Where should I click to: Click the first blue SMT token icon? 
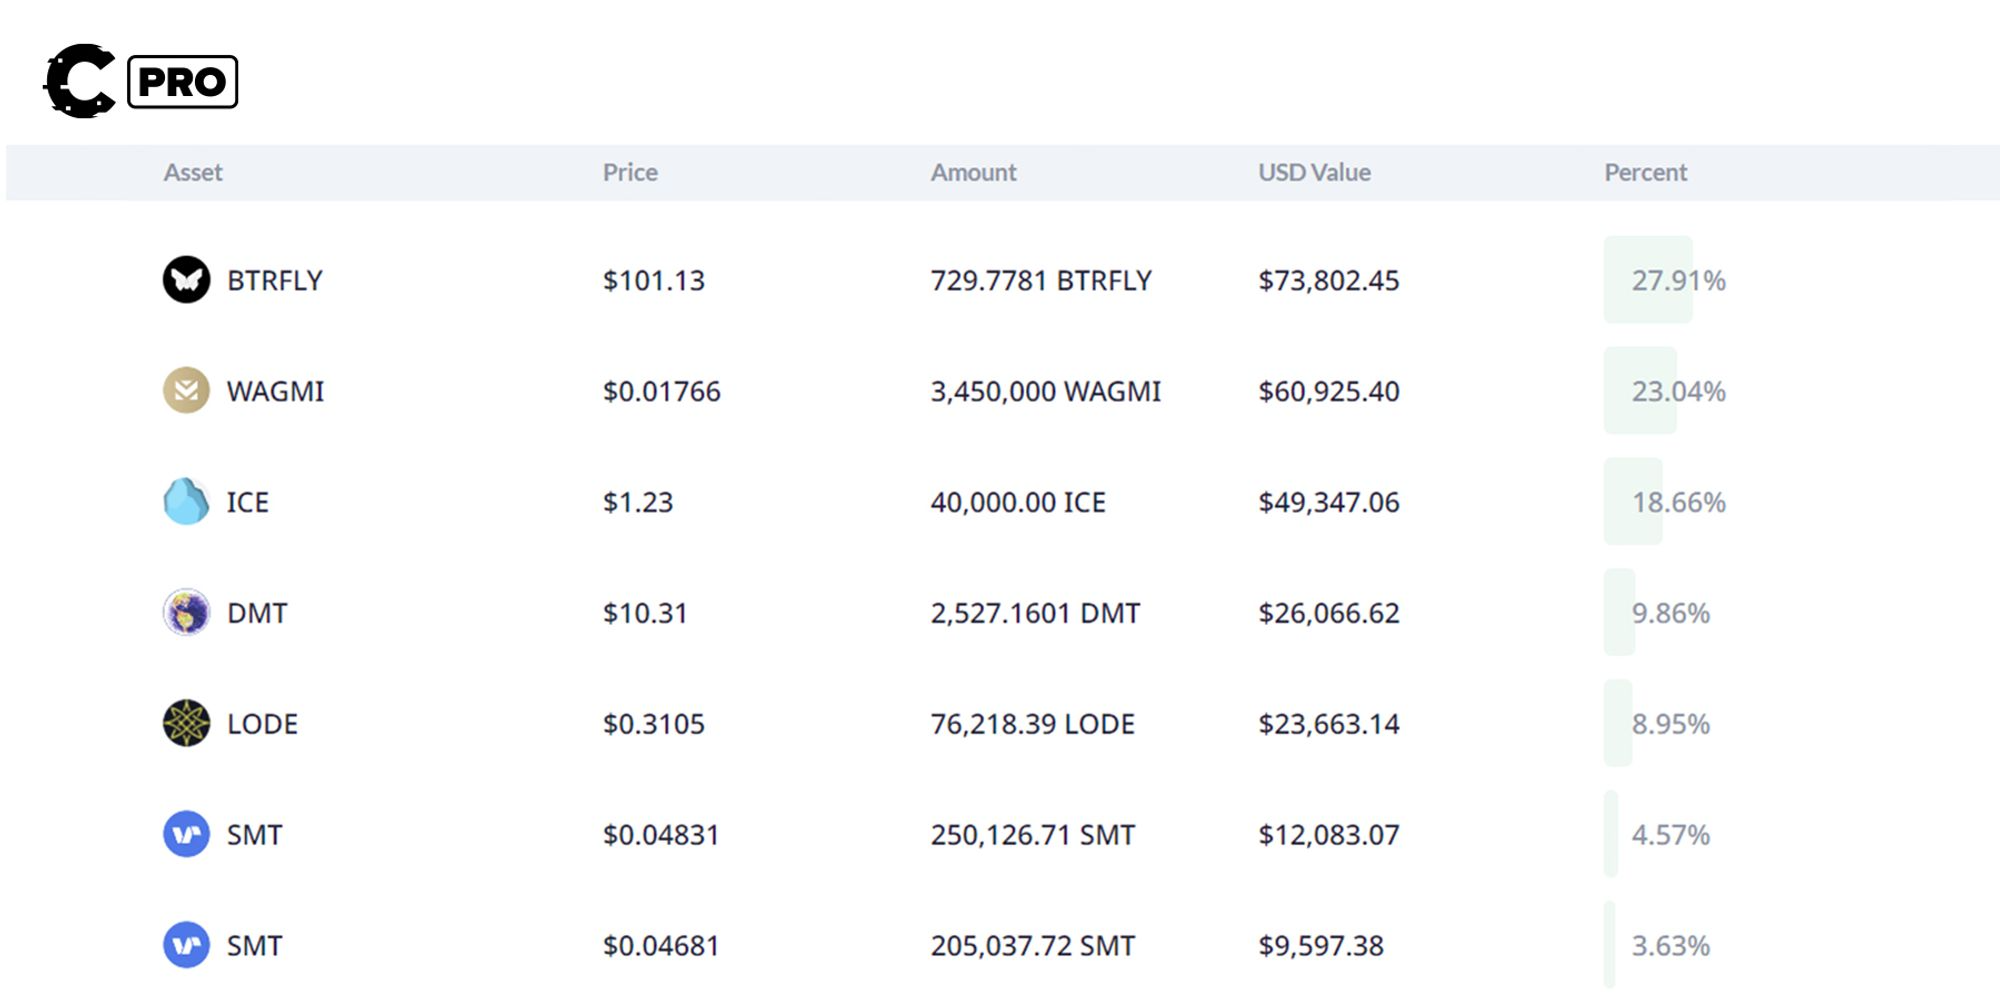click(x=186, y=834)
